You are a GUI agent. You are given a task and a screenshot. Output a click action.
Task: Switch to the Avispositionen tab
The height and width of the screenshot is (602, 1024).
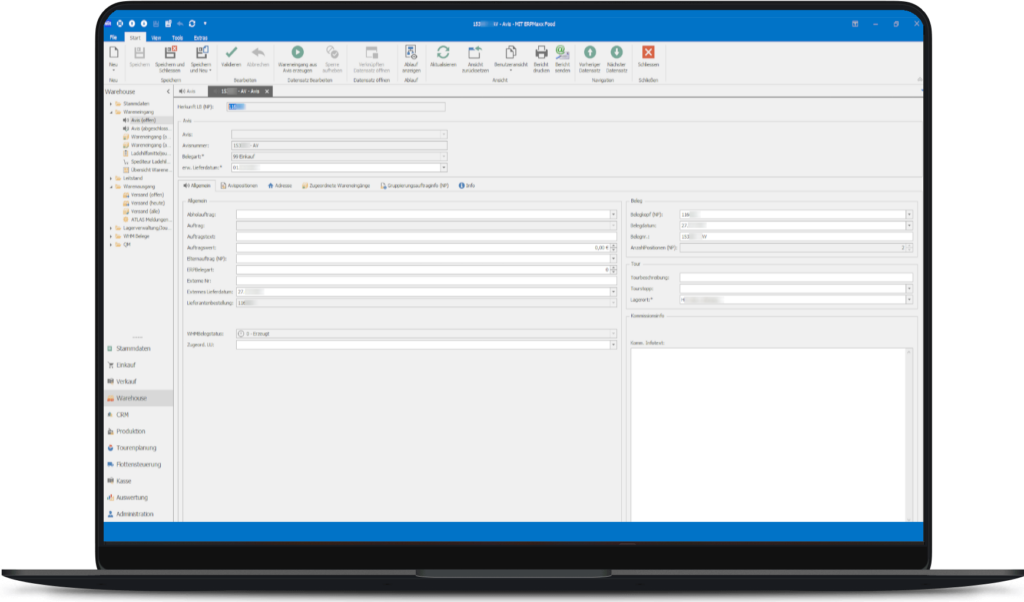240,185
